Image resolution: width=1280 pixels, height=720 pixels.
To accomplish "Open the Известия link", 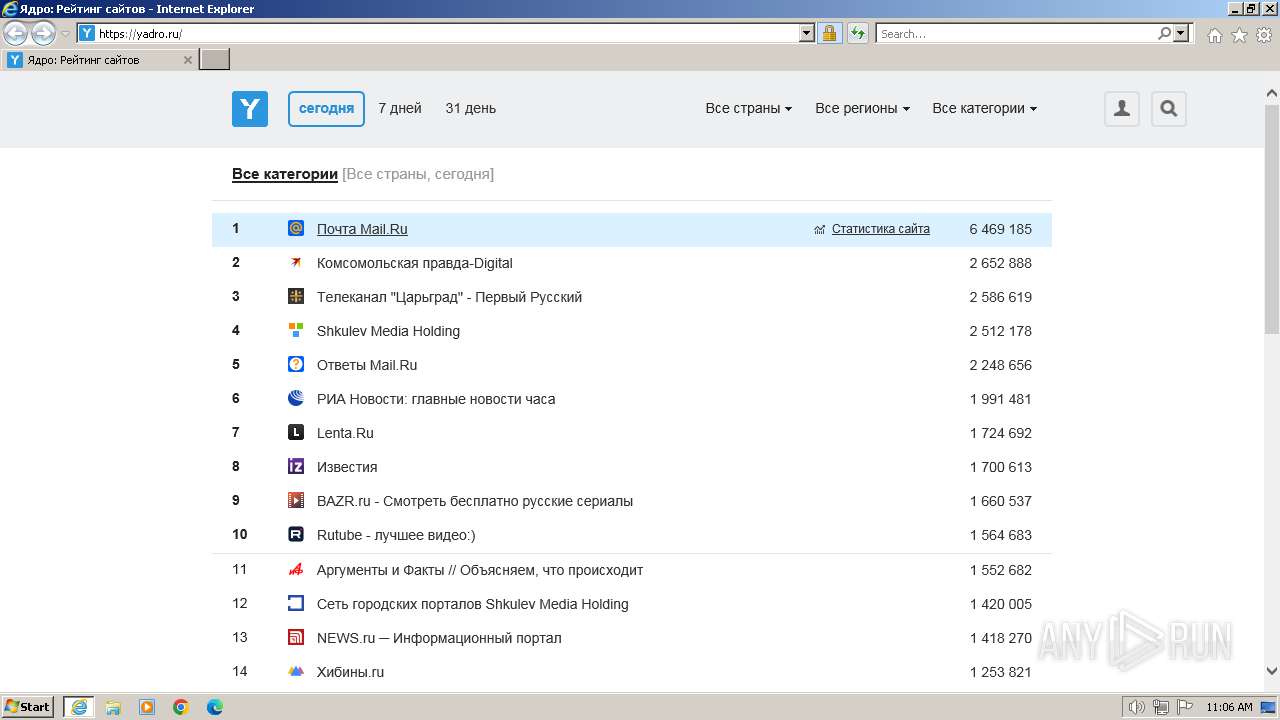I will tap(347, 467).
